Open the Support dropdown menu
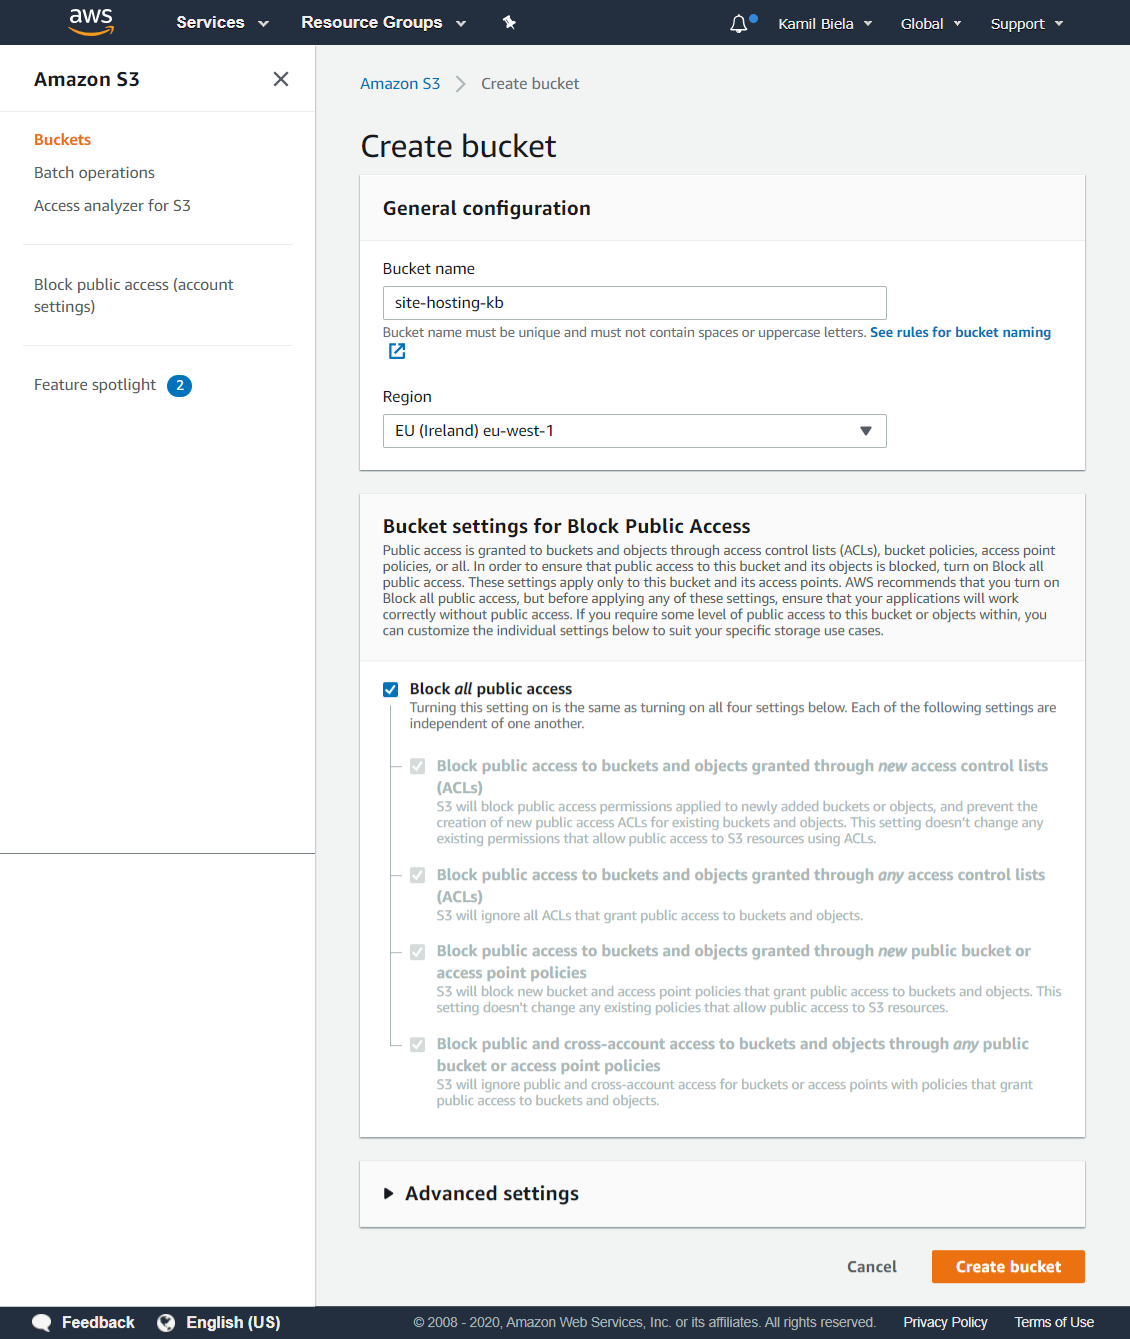 (1027, 24)
